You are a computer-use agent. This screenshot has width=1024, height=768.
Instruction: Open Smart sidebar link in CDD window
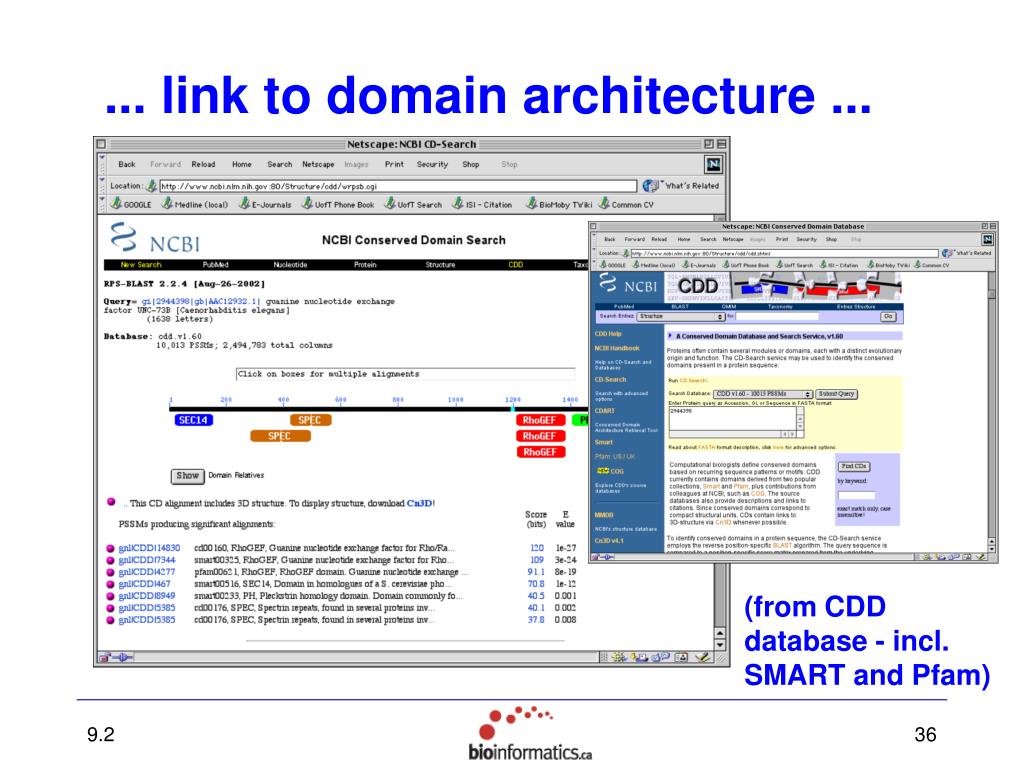click(603, 442)
